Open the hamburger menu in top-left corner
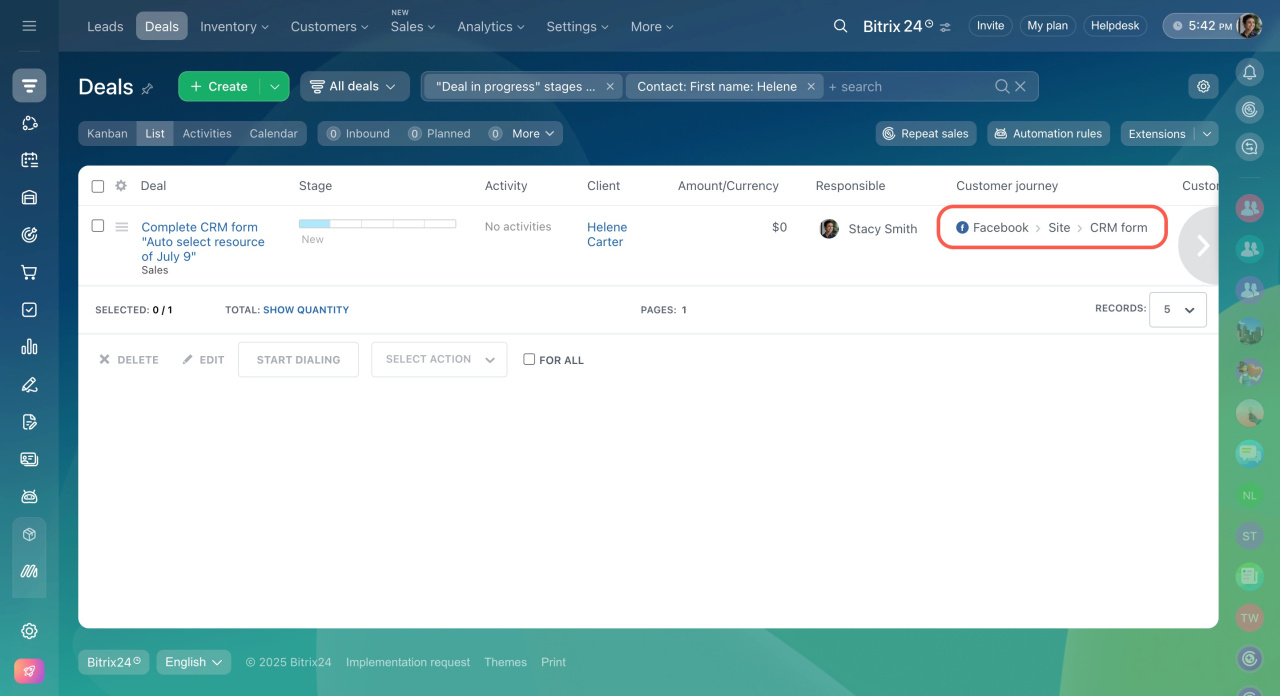Viewport: 1280px width, 696px height. click(29, 26)
